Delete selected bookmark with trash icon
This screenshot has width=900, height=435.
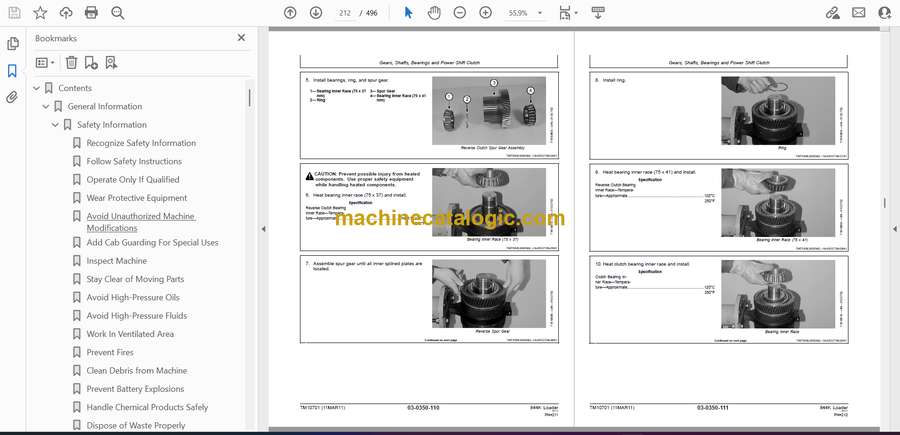pos(71,62)
